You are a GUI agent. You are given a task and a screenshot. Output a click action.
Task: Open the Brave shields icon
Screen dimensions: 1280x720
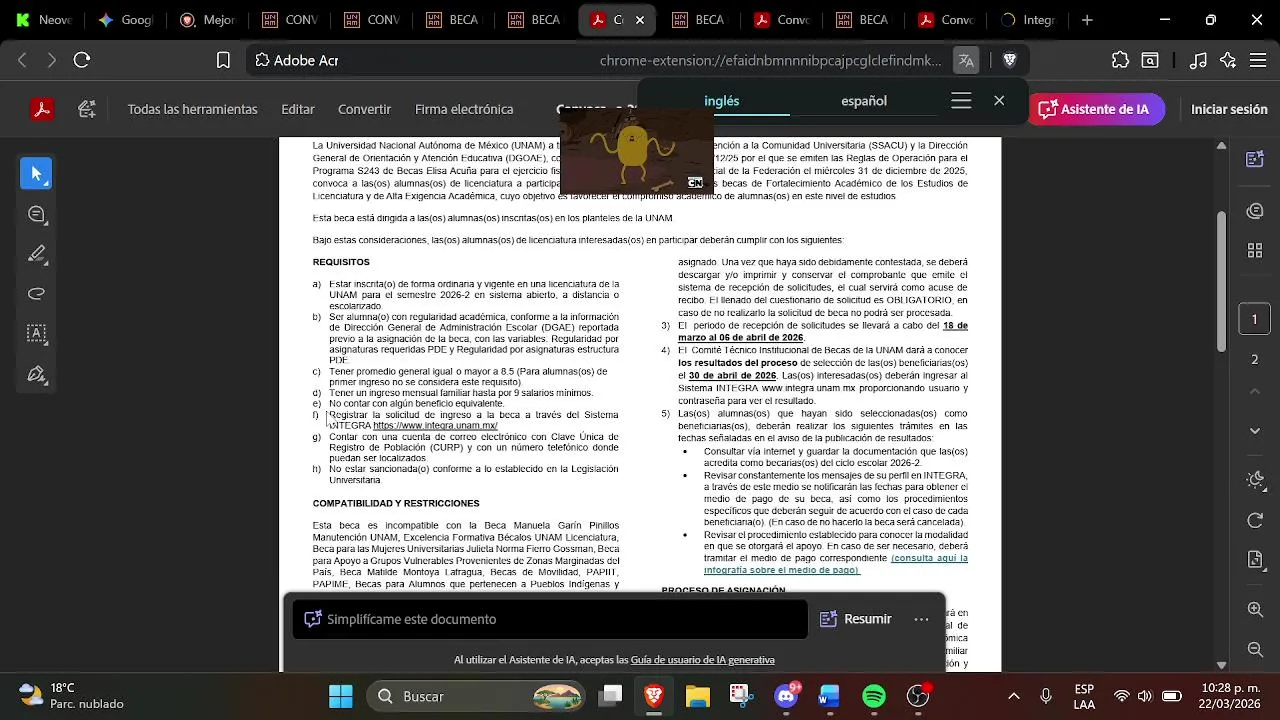1010,60
